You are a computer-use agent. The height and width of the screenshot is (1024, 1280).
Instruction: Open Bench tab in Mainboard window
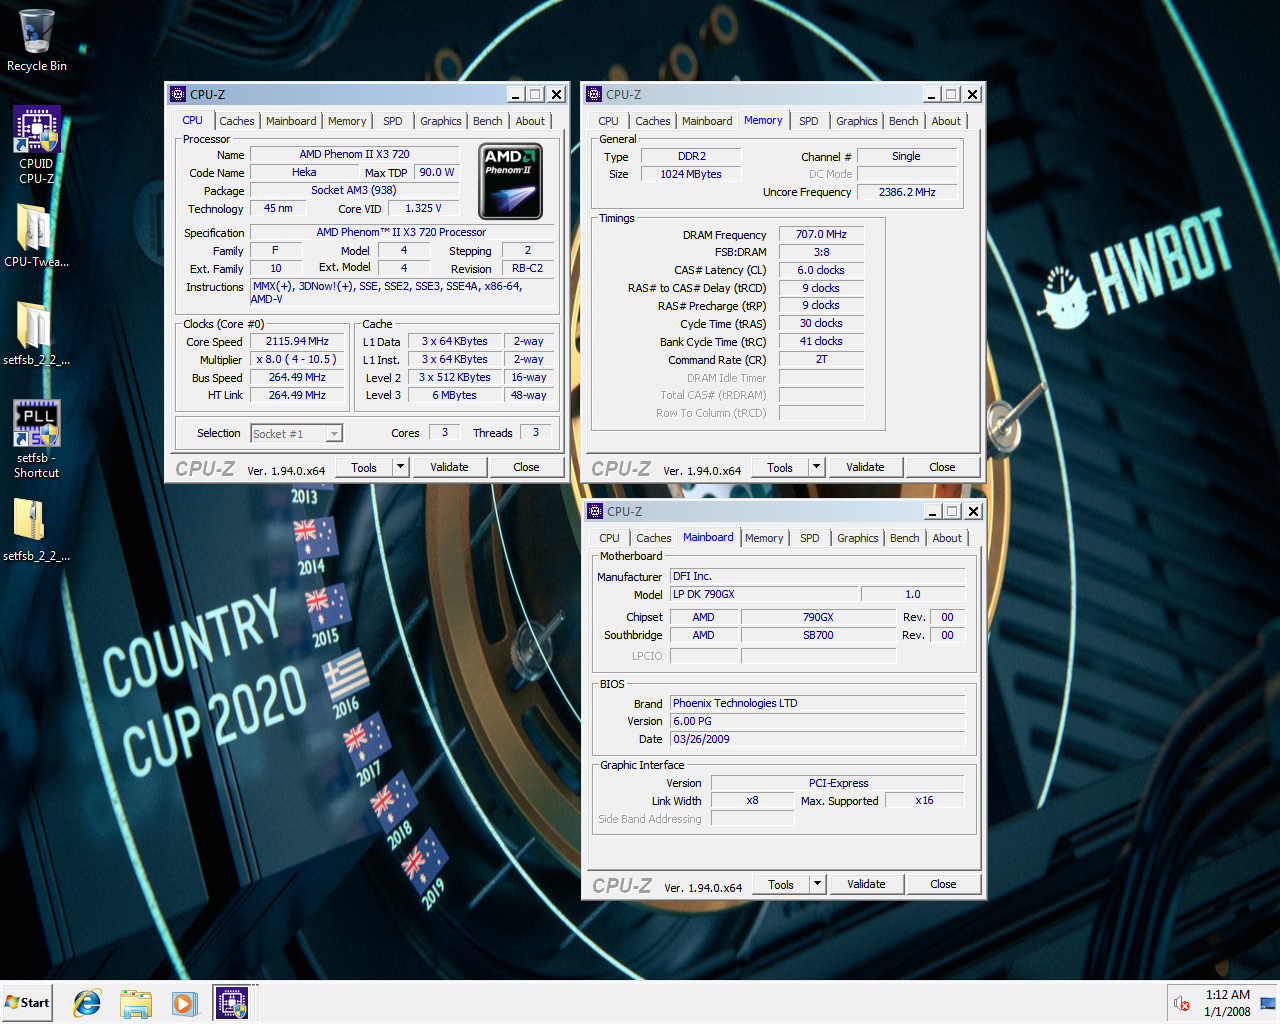(x=905, y=538)
